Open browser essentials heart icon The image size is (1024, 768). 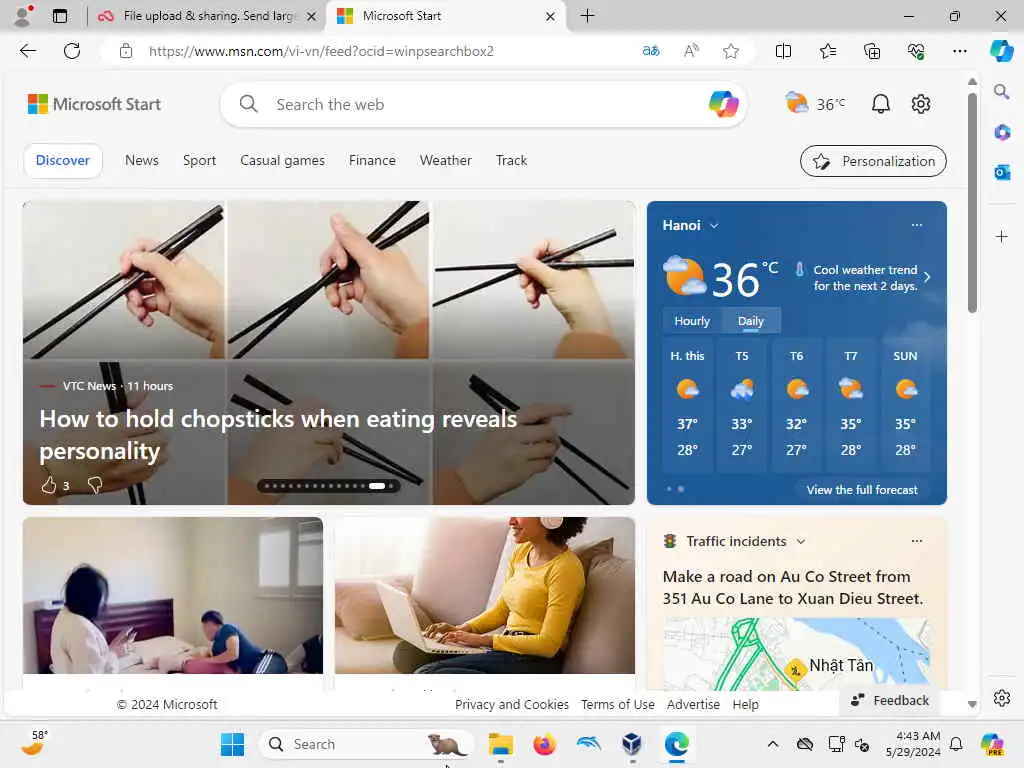pos(916,51)
